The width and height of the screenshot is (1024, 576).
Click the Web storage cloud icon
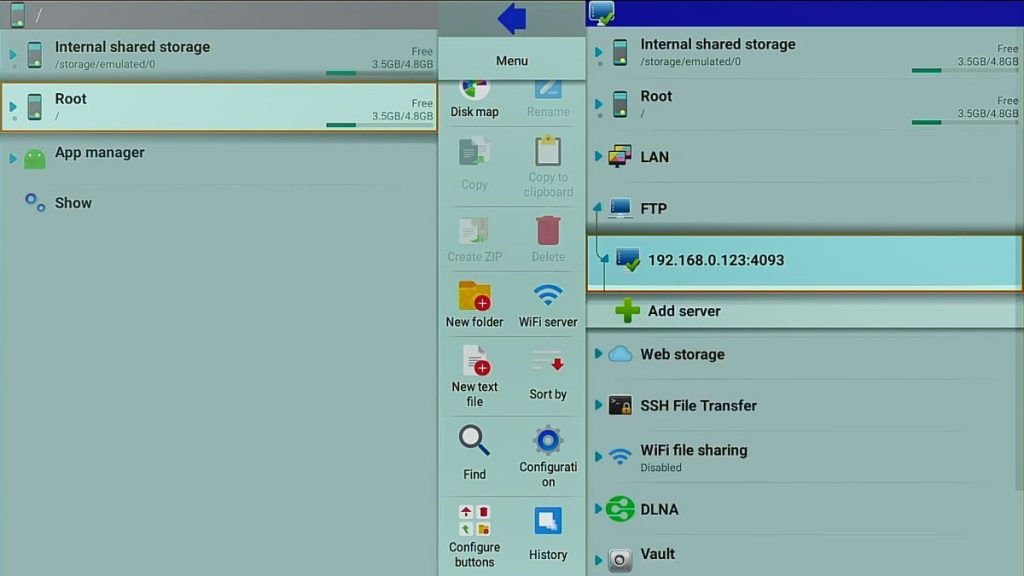click(620, 354)
